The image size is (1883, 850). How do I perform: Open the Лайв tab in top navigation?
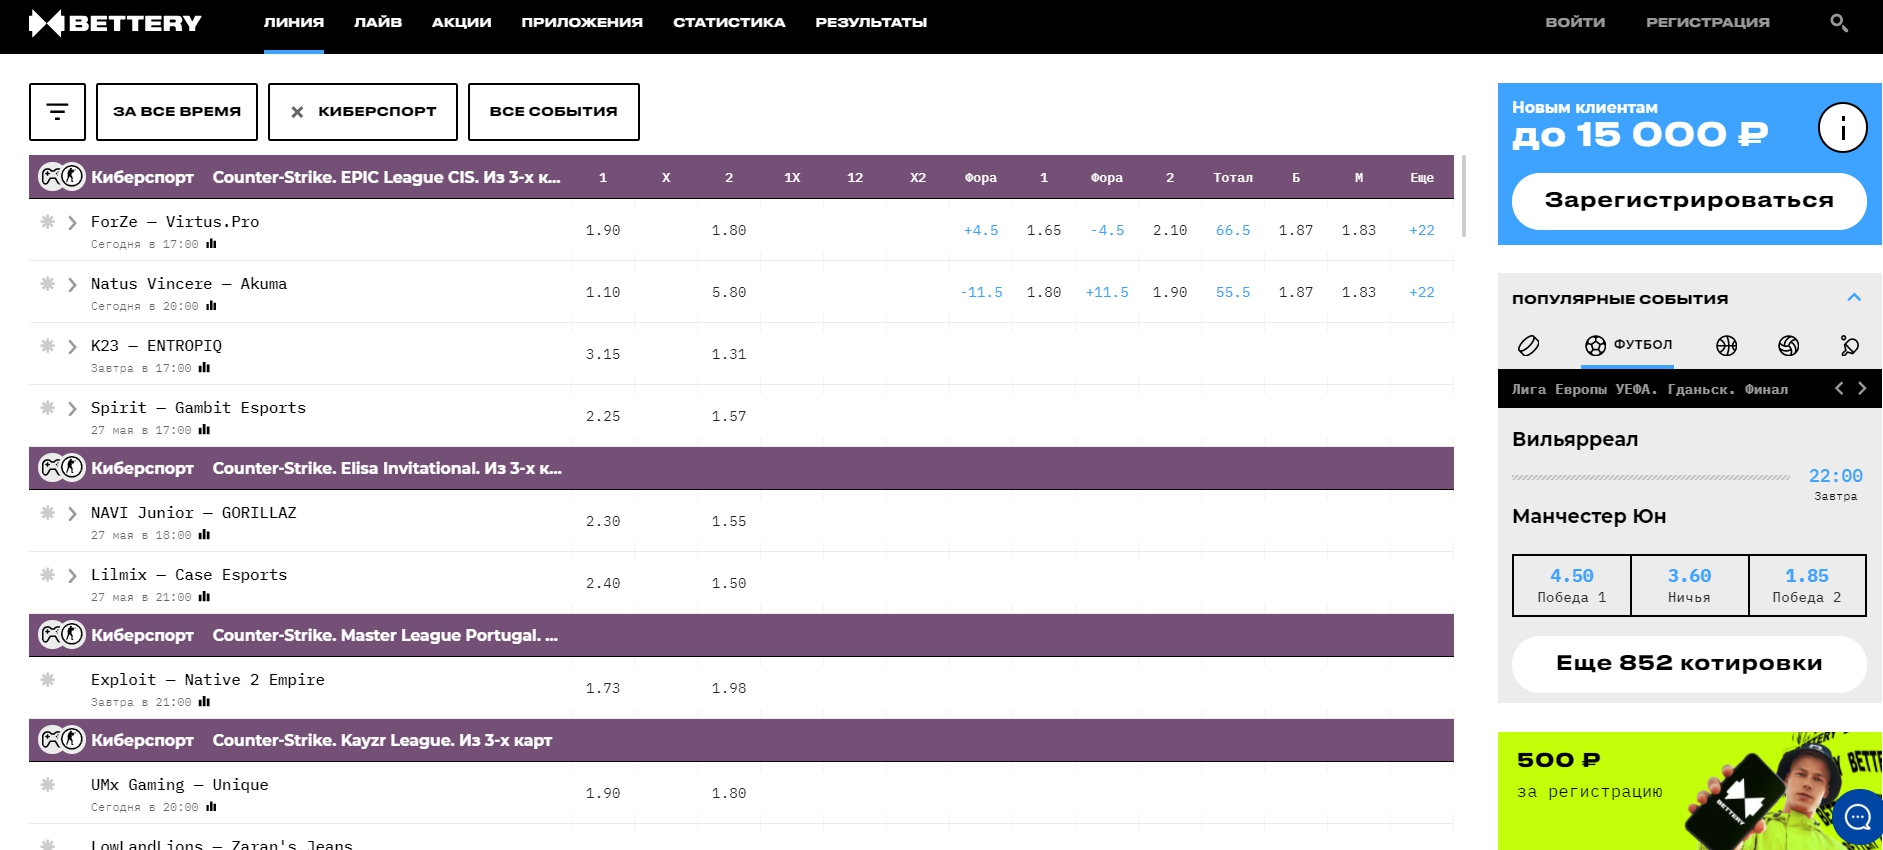[x=377, y=22]
